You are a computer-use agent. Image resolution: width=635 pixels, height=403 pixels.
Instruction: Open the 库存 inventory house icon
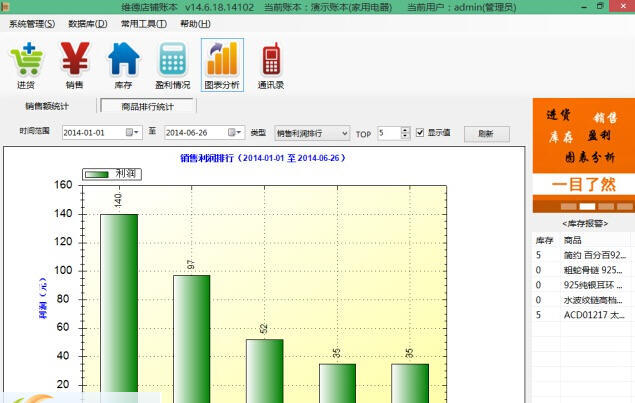124,61
